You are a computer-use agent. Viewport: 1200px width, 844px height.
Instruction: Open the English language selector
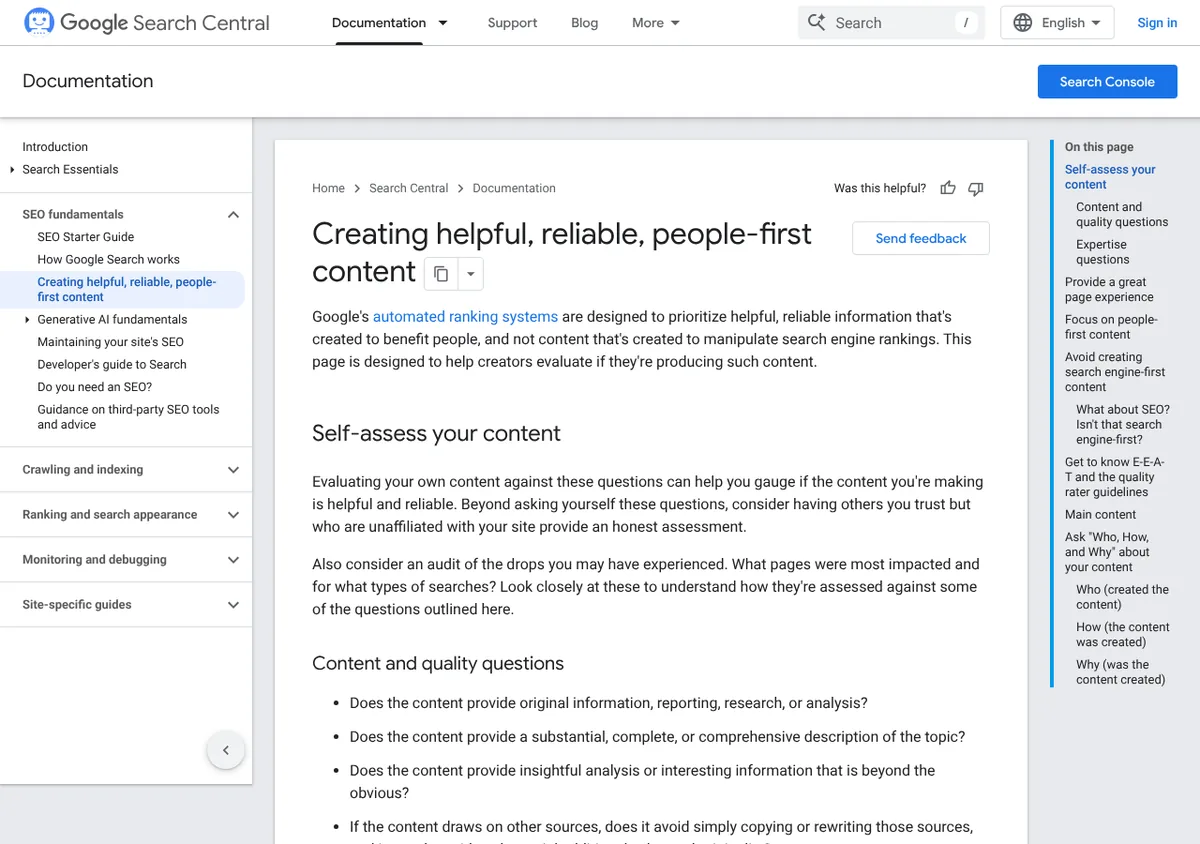pyautogui.click(x=1057, y=22)
